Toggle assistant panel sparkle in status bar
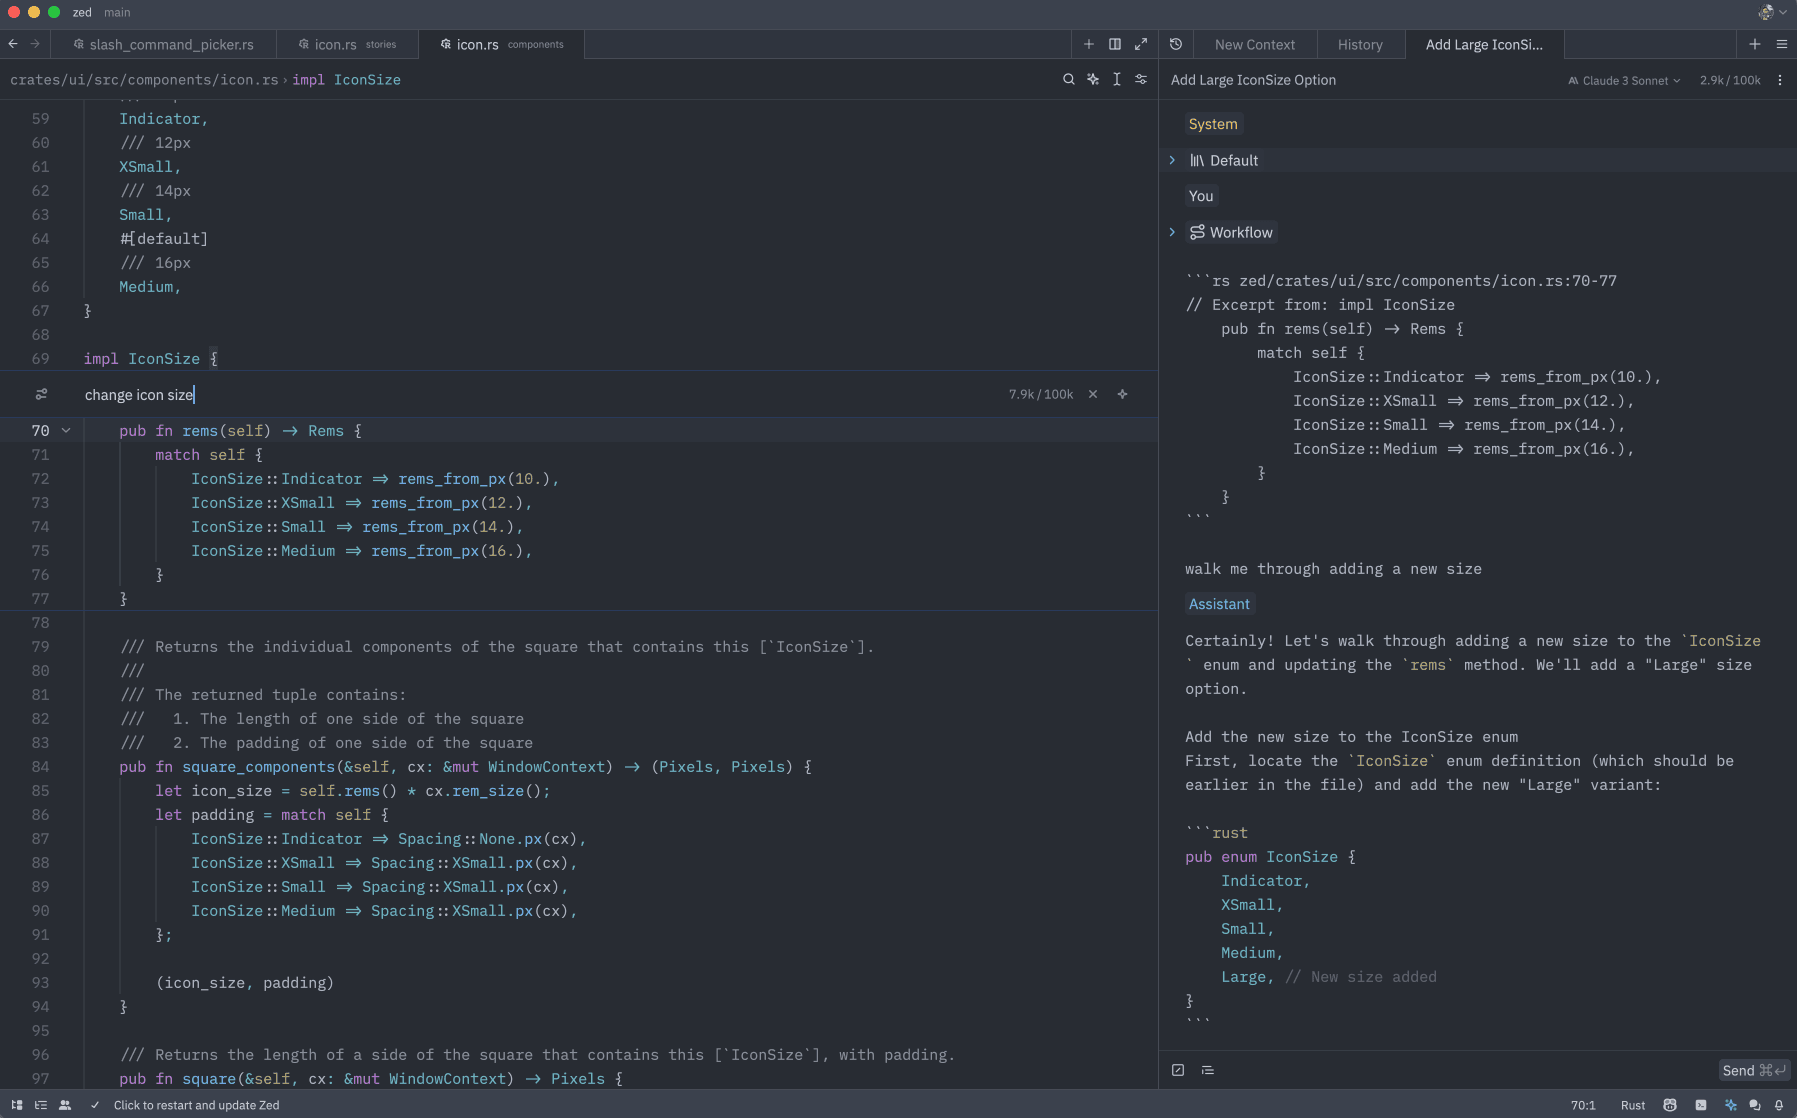Viewport: 1797px width, 1118px height. [1731, 1105]
